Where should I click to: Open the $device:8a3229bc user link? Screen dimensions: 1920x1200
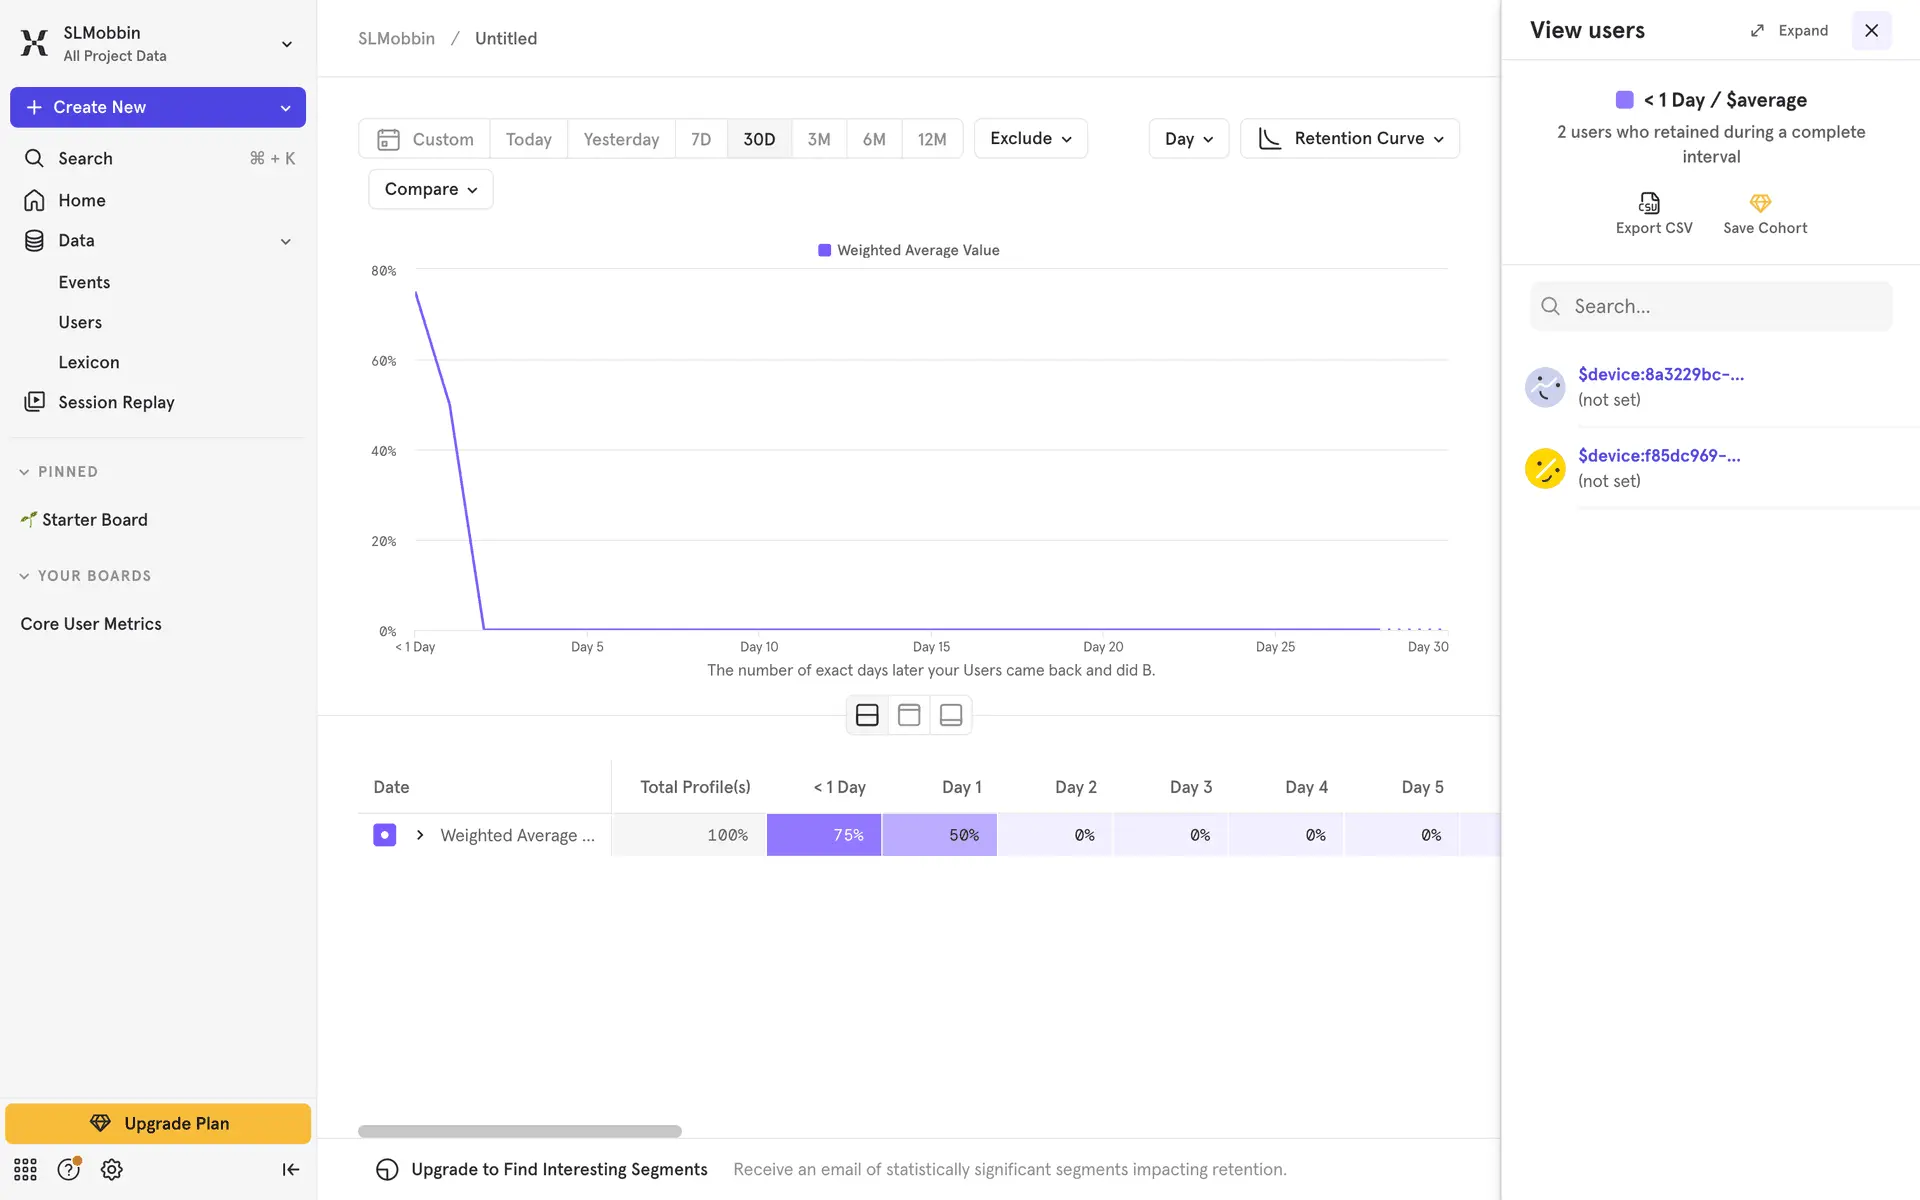tap(1660, 374)
